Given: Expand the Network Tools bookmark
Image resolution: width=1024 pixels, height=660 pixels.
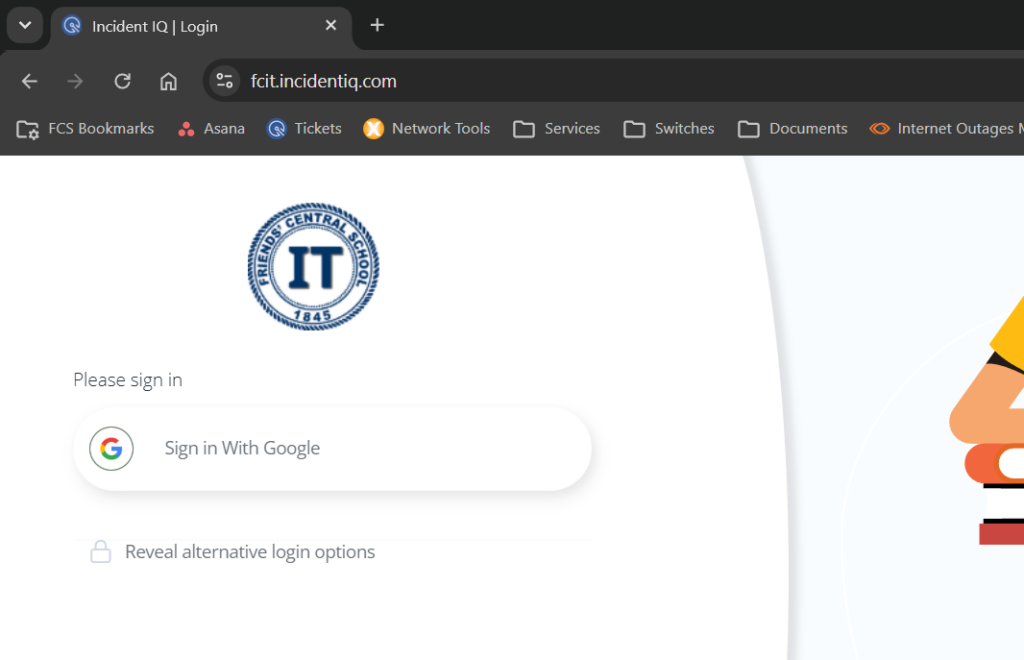Looking at the screenshot, I should pyautogui.click(x=426, y=129).
